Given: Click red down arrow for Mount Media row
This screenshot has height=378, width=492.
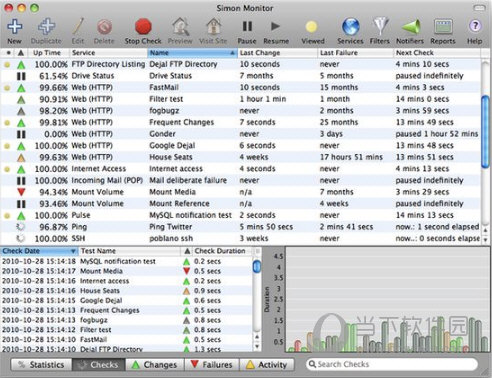Looking at the screenshot, I should [21, 192].
